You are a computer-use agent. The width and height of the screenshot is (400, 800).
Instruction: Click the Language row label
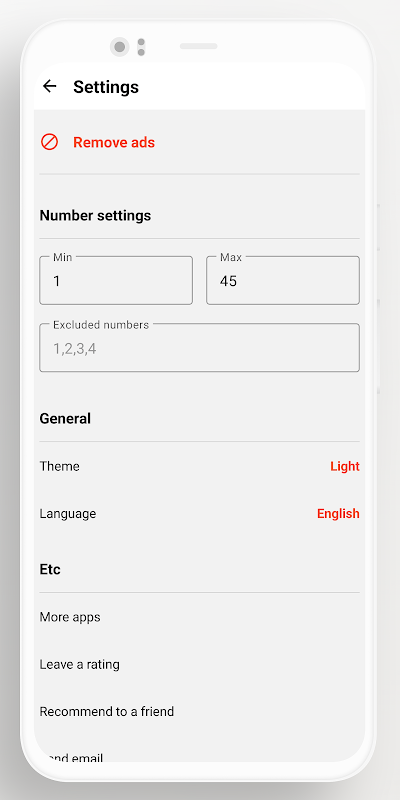click(x=68, y=514)
